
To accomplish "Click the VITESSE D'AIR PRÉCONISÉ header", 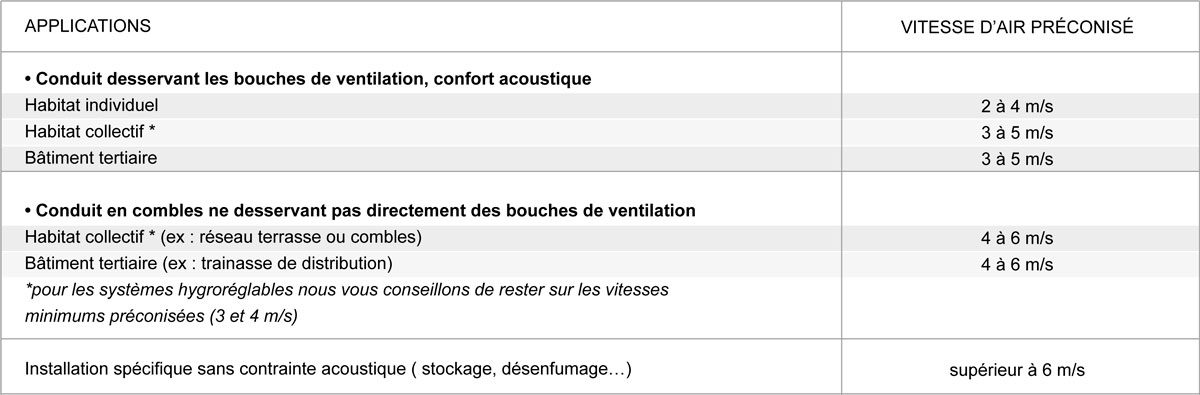I will coord(1017,28).
